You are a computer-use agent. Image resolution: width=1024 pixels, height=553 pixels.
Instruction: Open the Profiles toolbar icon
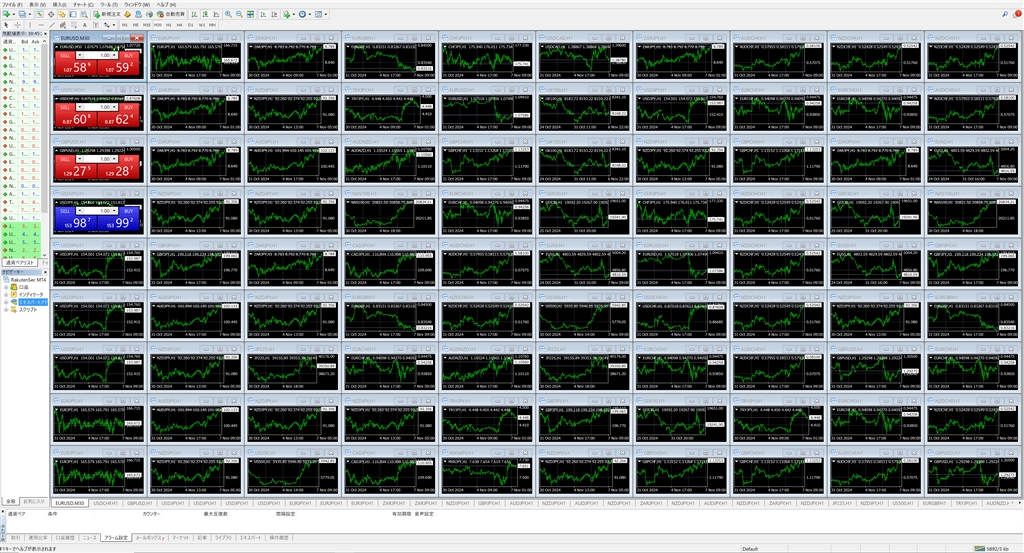pos(22,14)
